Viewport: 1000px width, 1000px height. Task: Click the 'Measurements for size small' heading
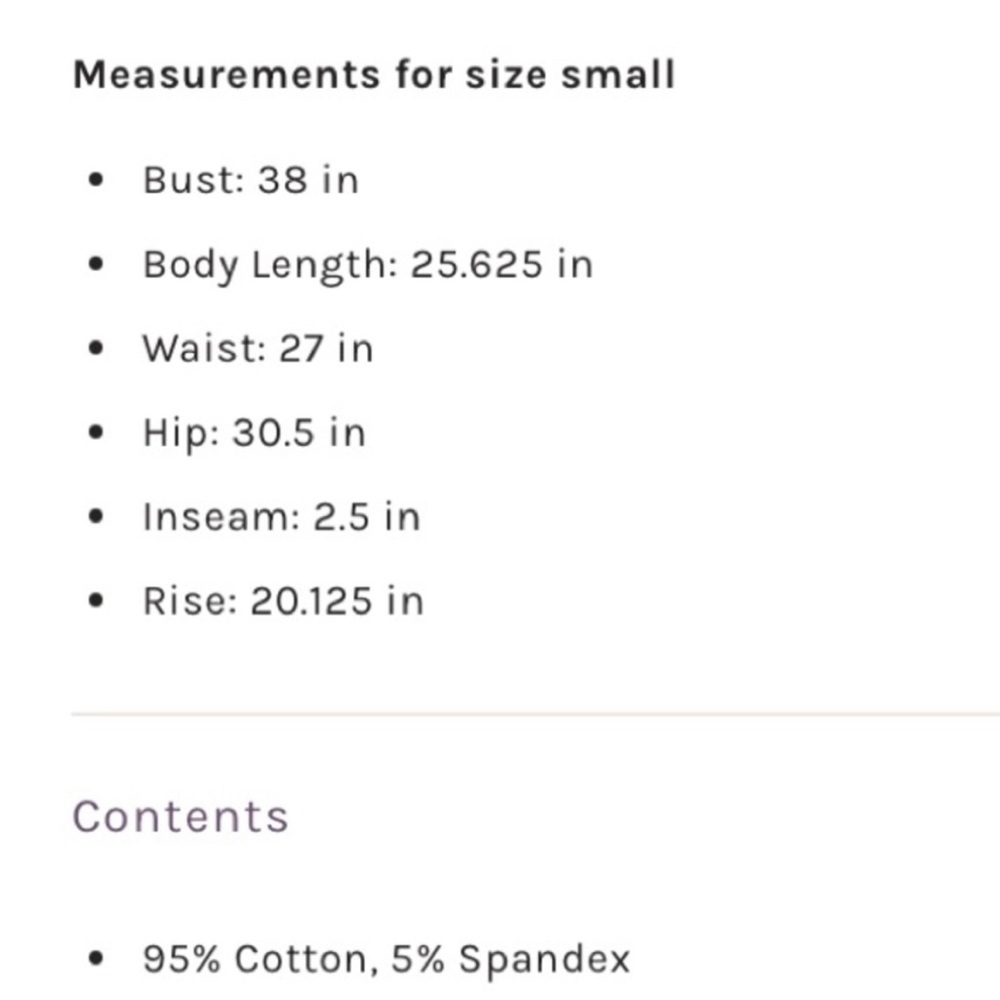[x=374, y=75]
